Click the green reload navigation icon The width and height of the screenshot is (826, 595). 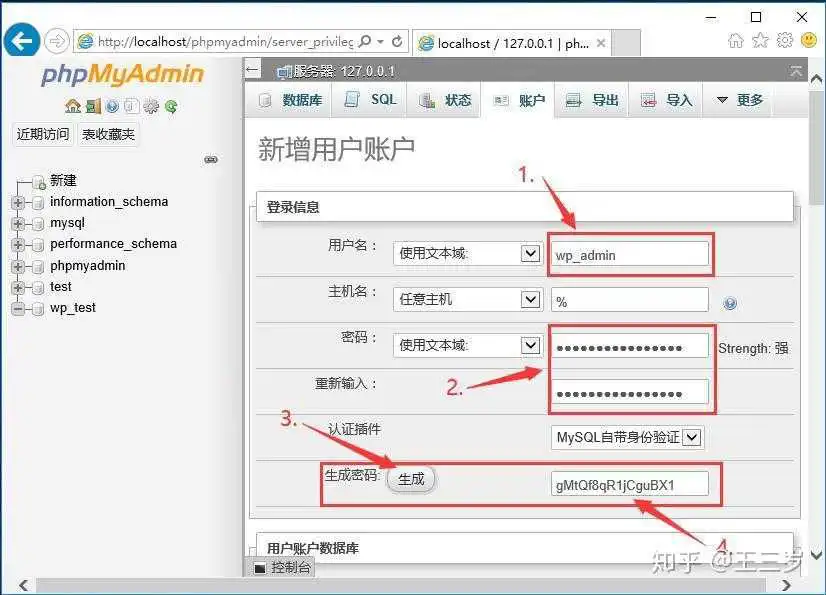[x=171, y=106]
